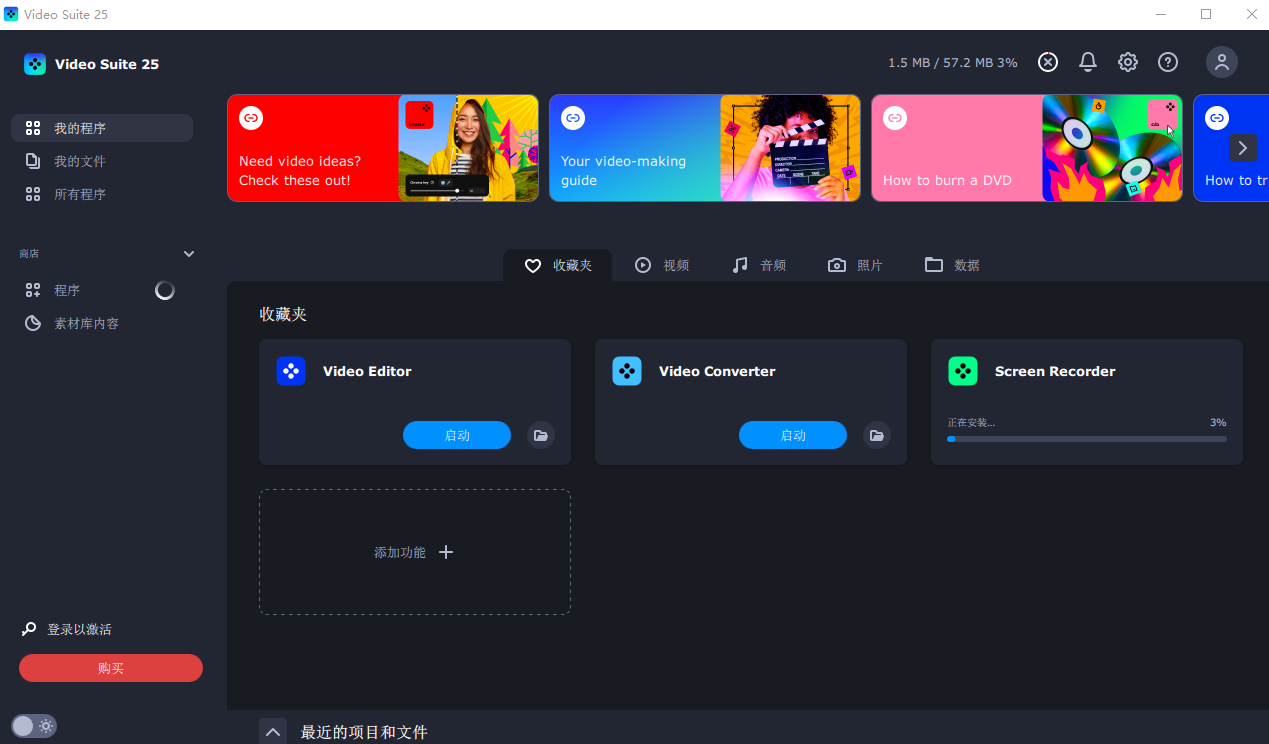Screen dimensions: 1269x744
Task: Switch to the 视频 tab
Action: pos(662,265)
